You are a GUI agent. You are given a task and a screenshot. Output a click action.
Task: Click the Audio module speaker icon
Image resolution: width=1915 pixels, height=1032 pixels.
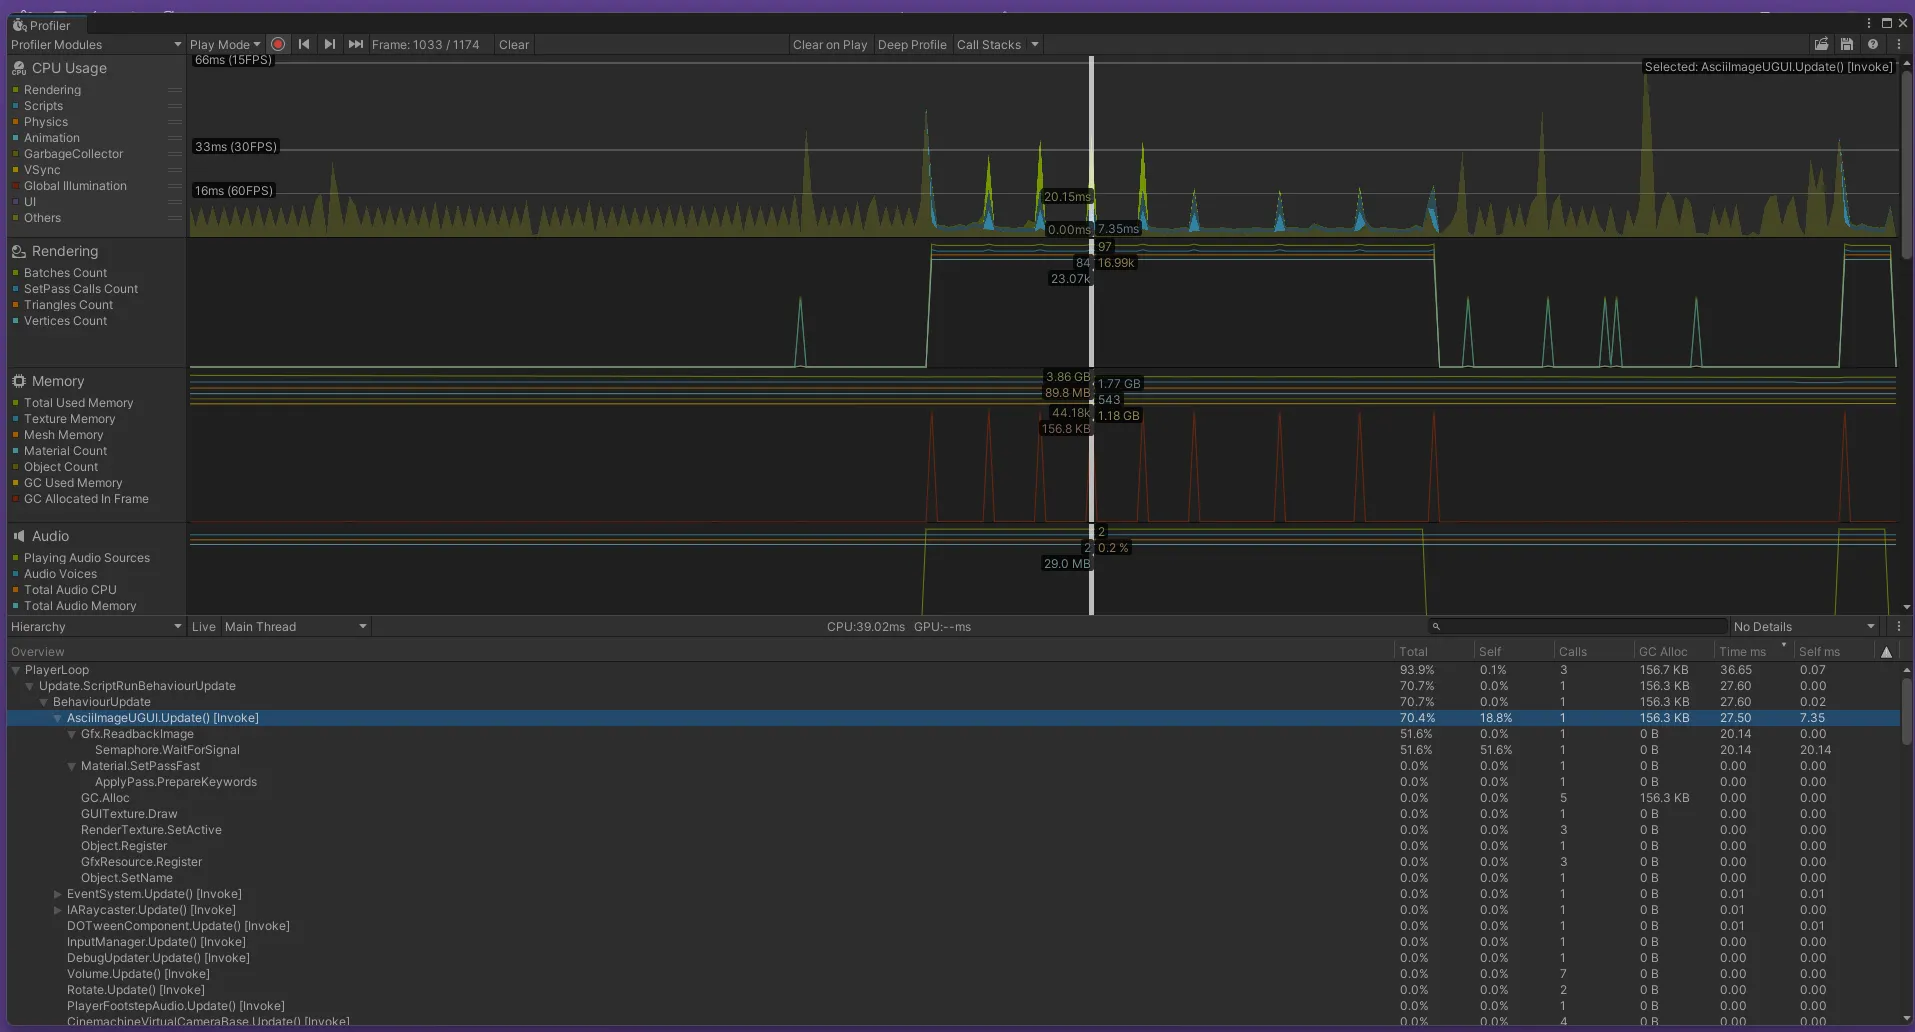[x=19, y=536]
